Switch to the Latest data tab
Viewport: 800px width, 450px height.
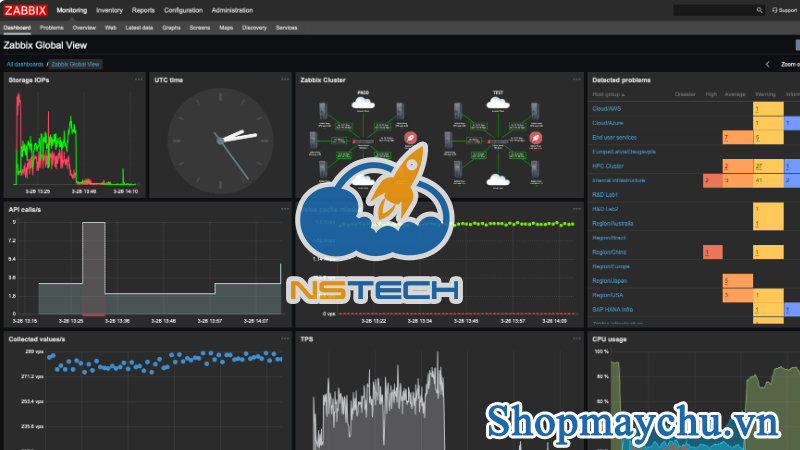tap(139, 28)
